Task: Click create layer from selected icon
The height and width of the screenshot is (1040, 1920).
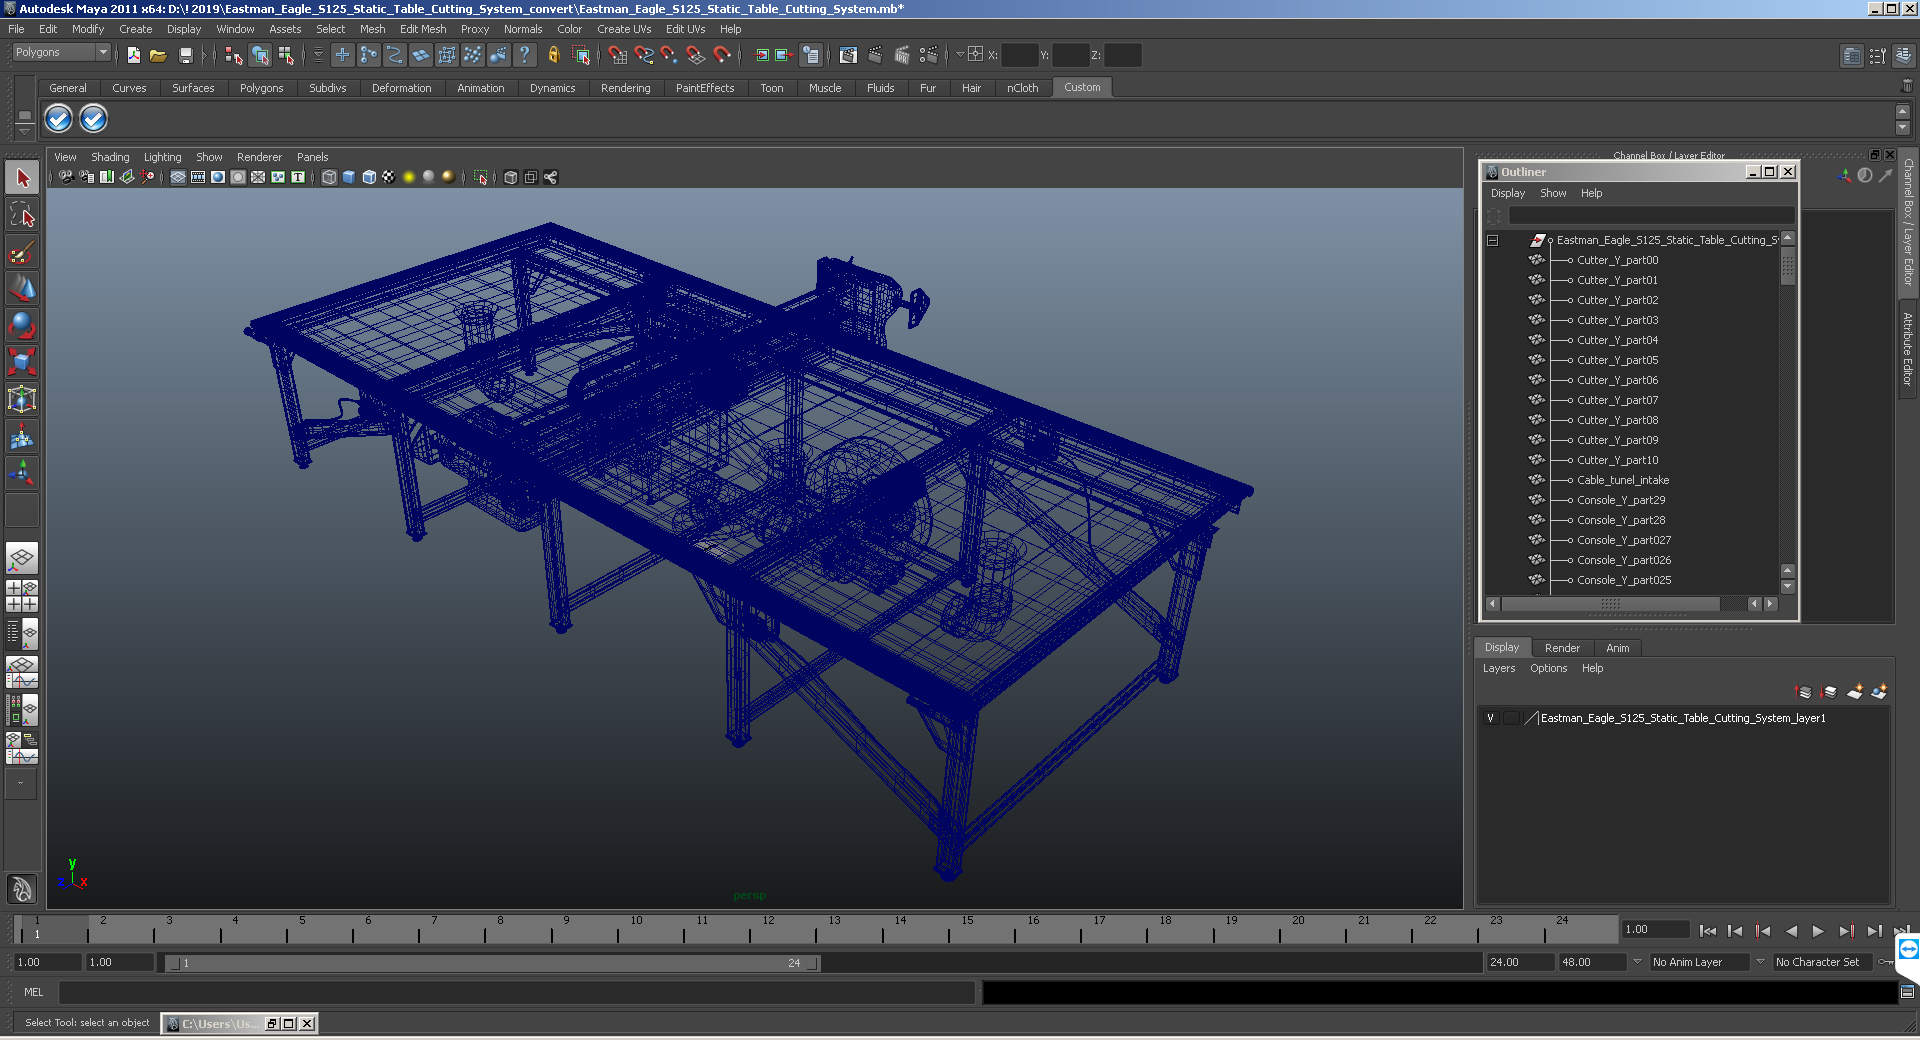Action: pos(1879,692)
